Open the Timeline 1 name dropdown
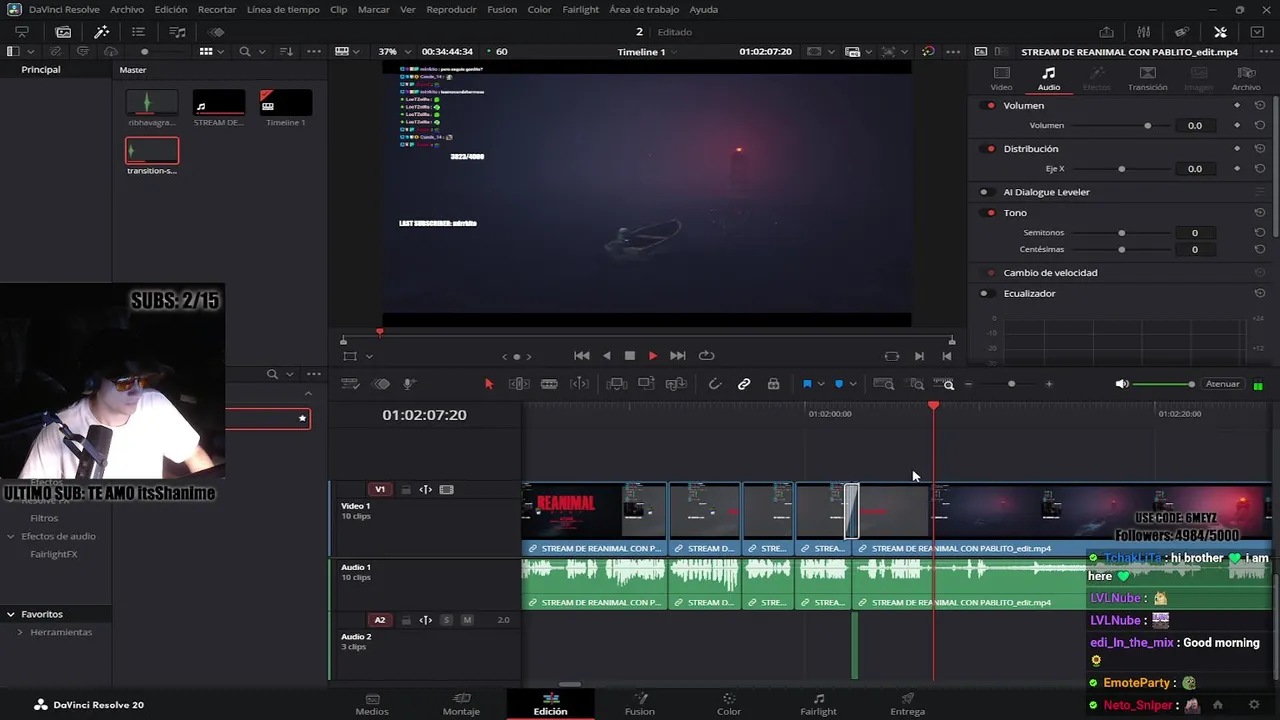 [648, 52]
